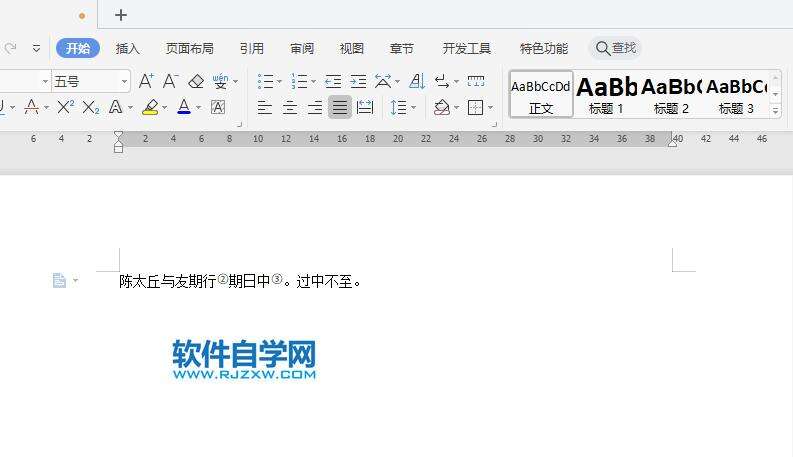The width and height of the screenshot is (793, 457).
Task: Increase paragraph indent
Action: tap(358, 81)
